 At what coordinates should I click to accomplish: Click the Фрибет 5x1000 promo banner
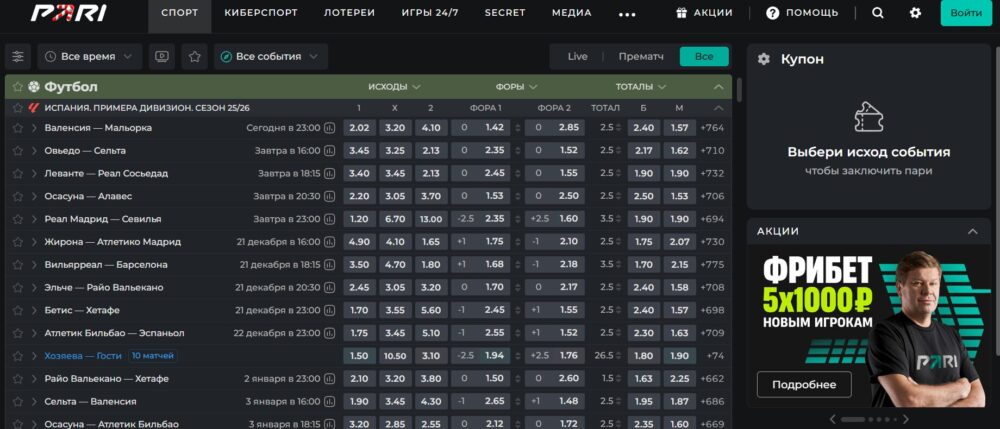pyautogui.click(x=869, y=326)
